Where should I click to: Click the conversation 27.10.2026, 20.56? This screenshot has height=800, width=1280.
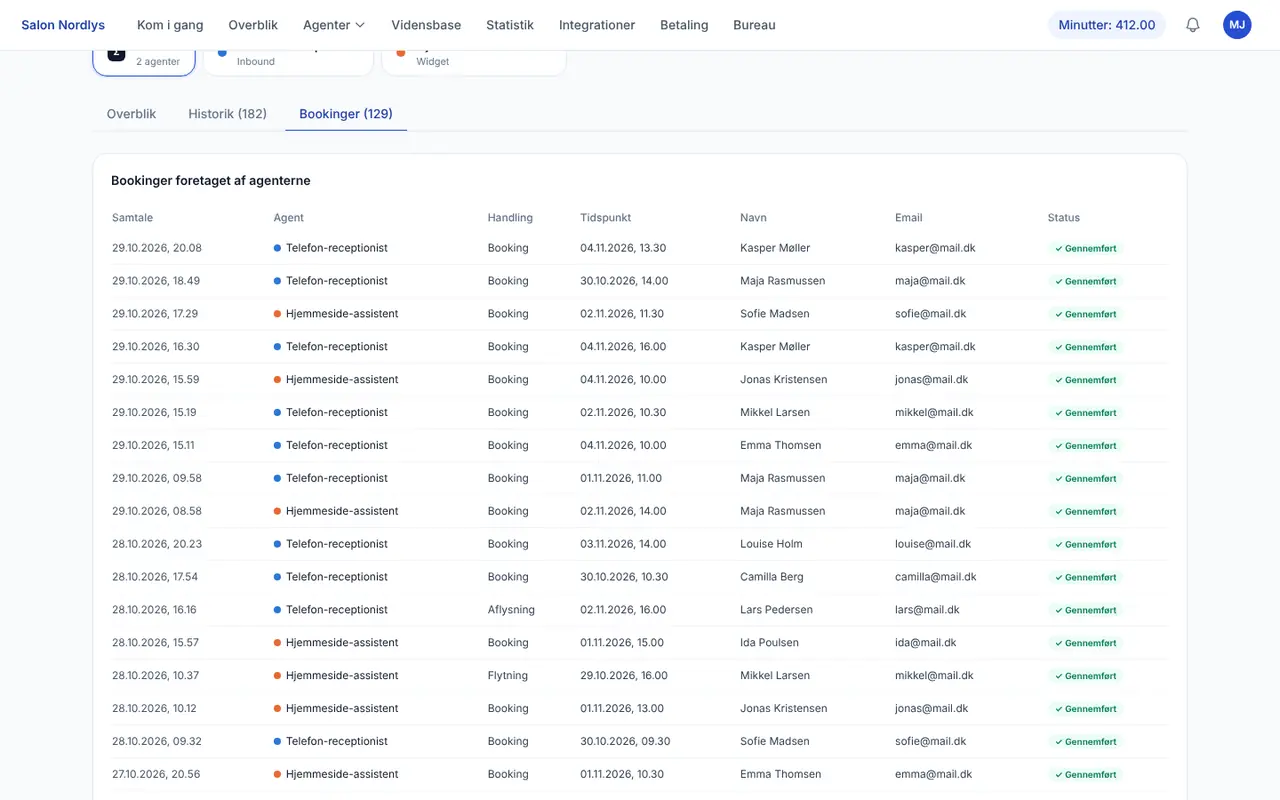(156, 776)
